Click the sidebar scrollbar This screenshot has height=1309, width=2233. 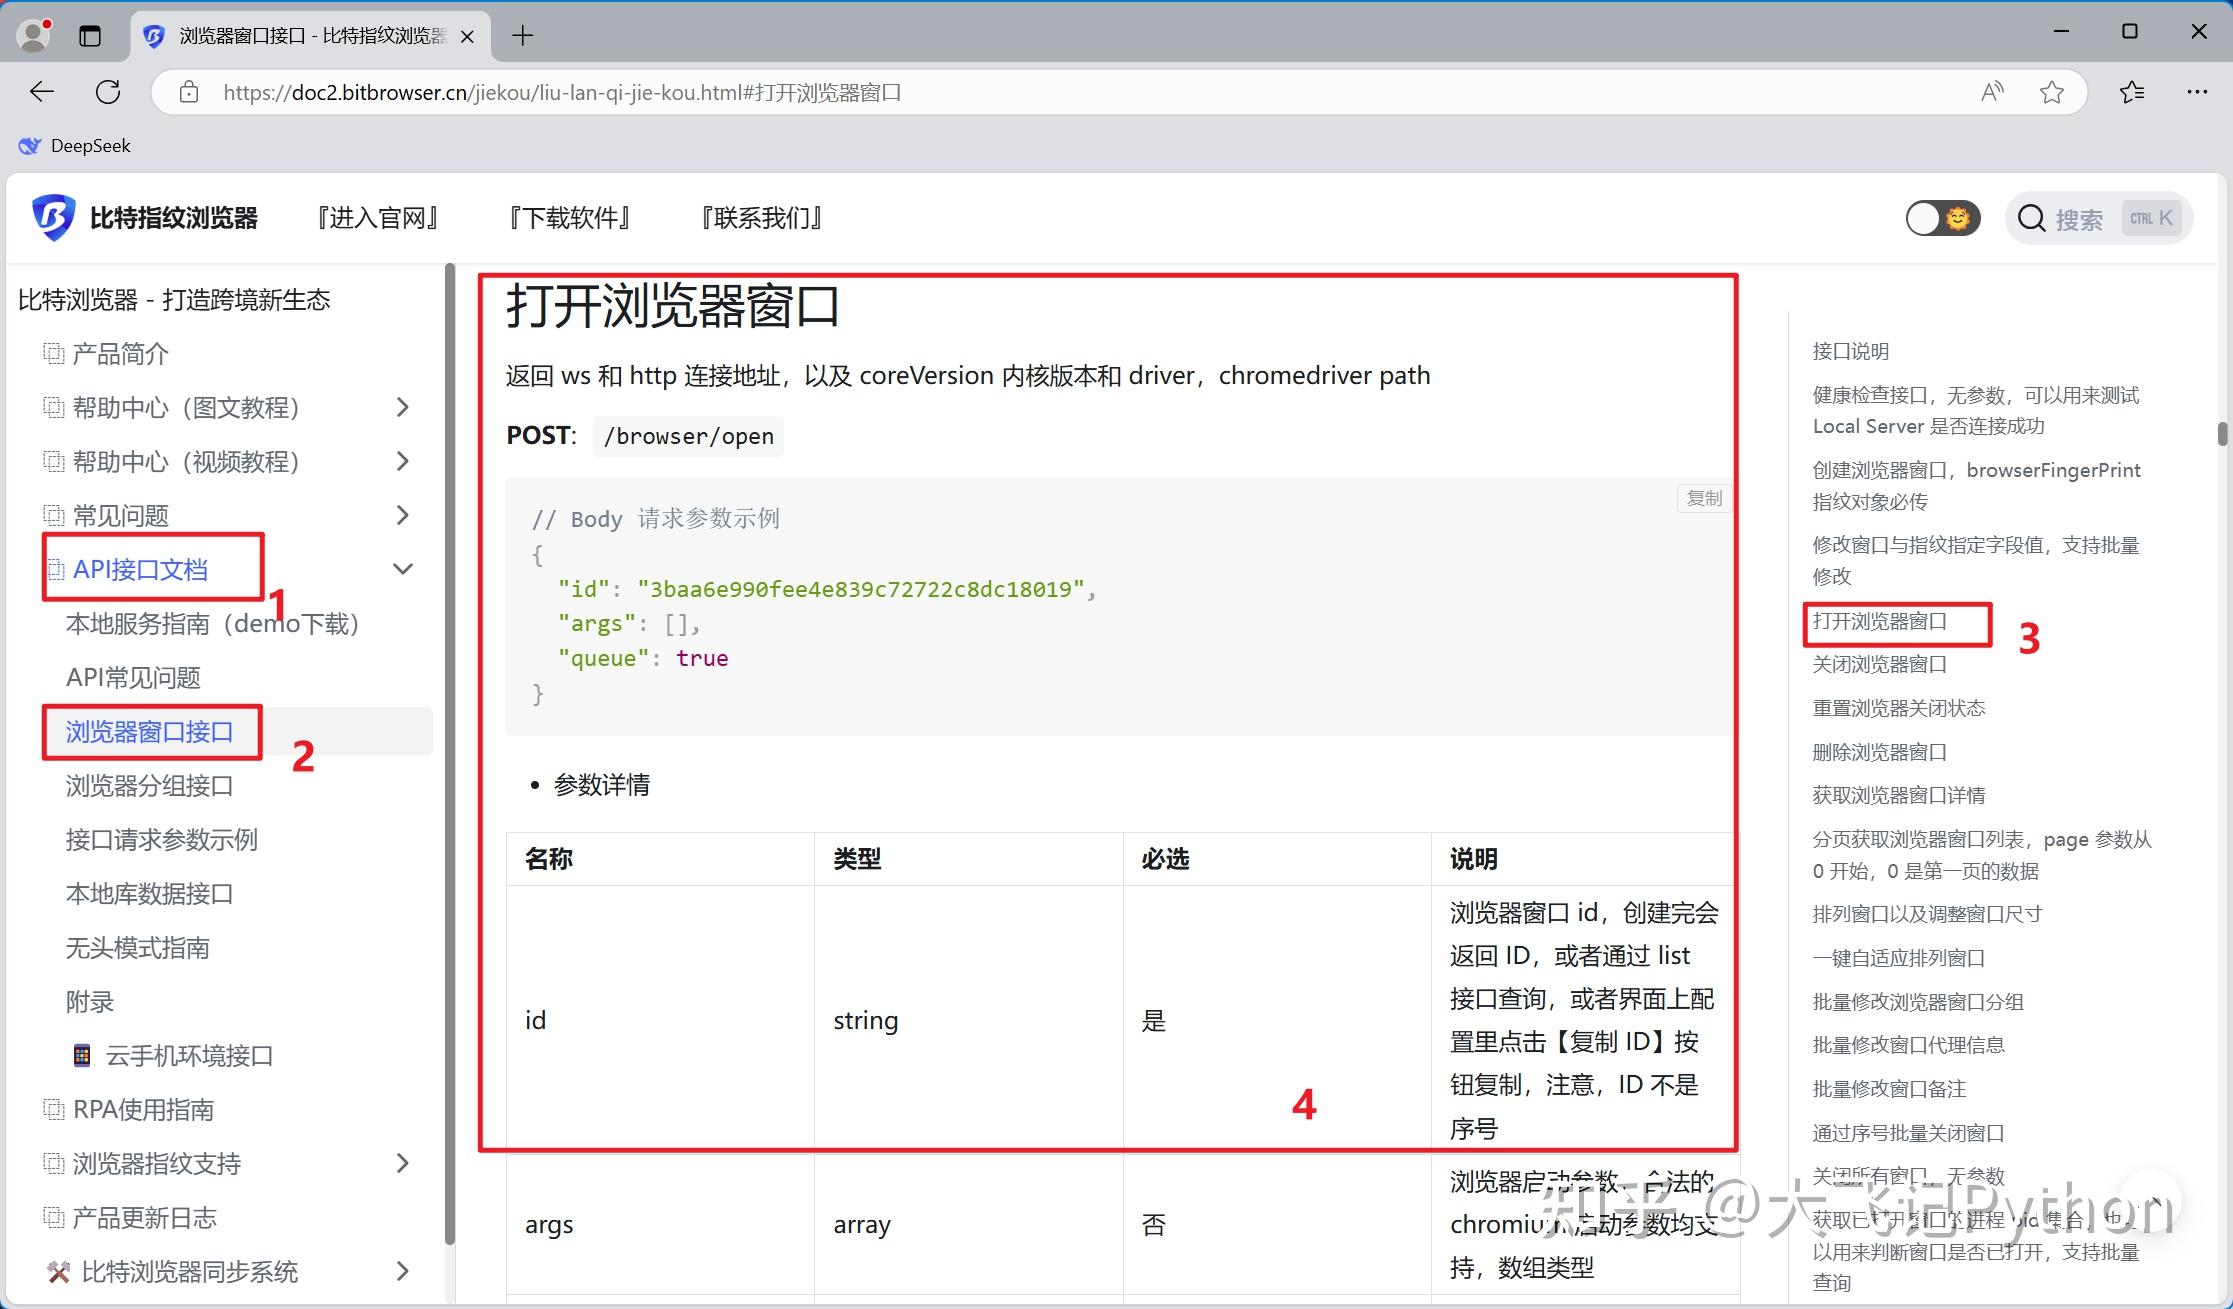tap(450, 754)
